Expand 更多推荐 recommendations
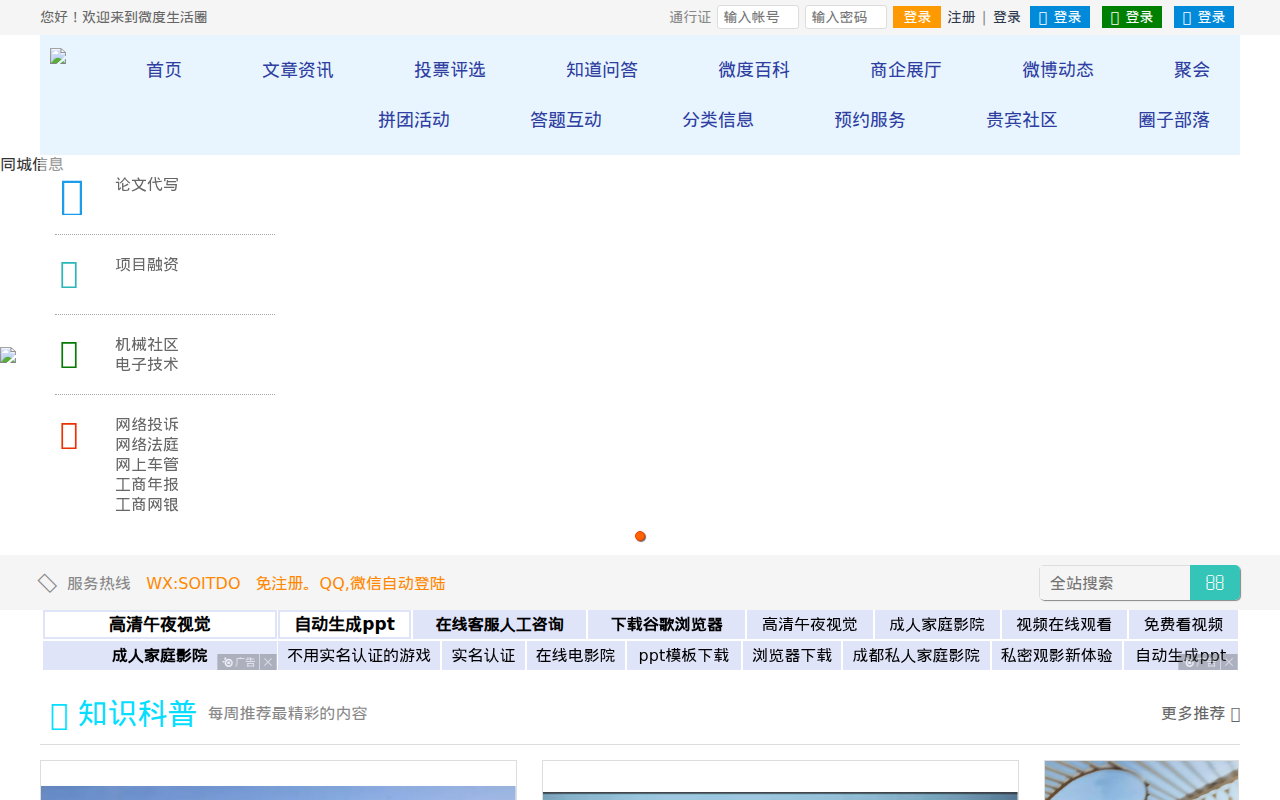 tap(1193, 713)
